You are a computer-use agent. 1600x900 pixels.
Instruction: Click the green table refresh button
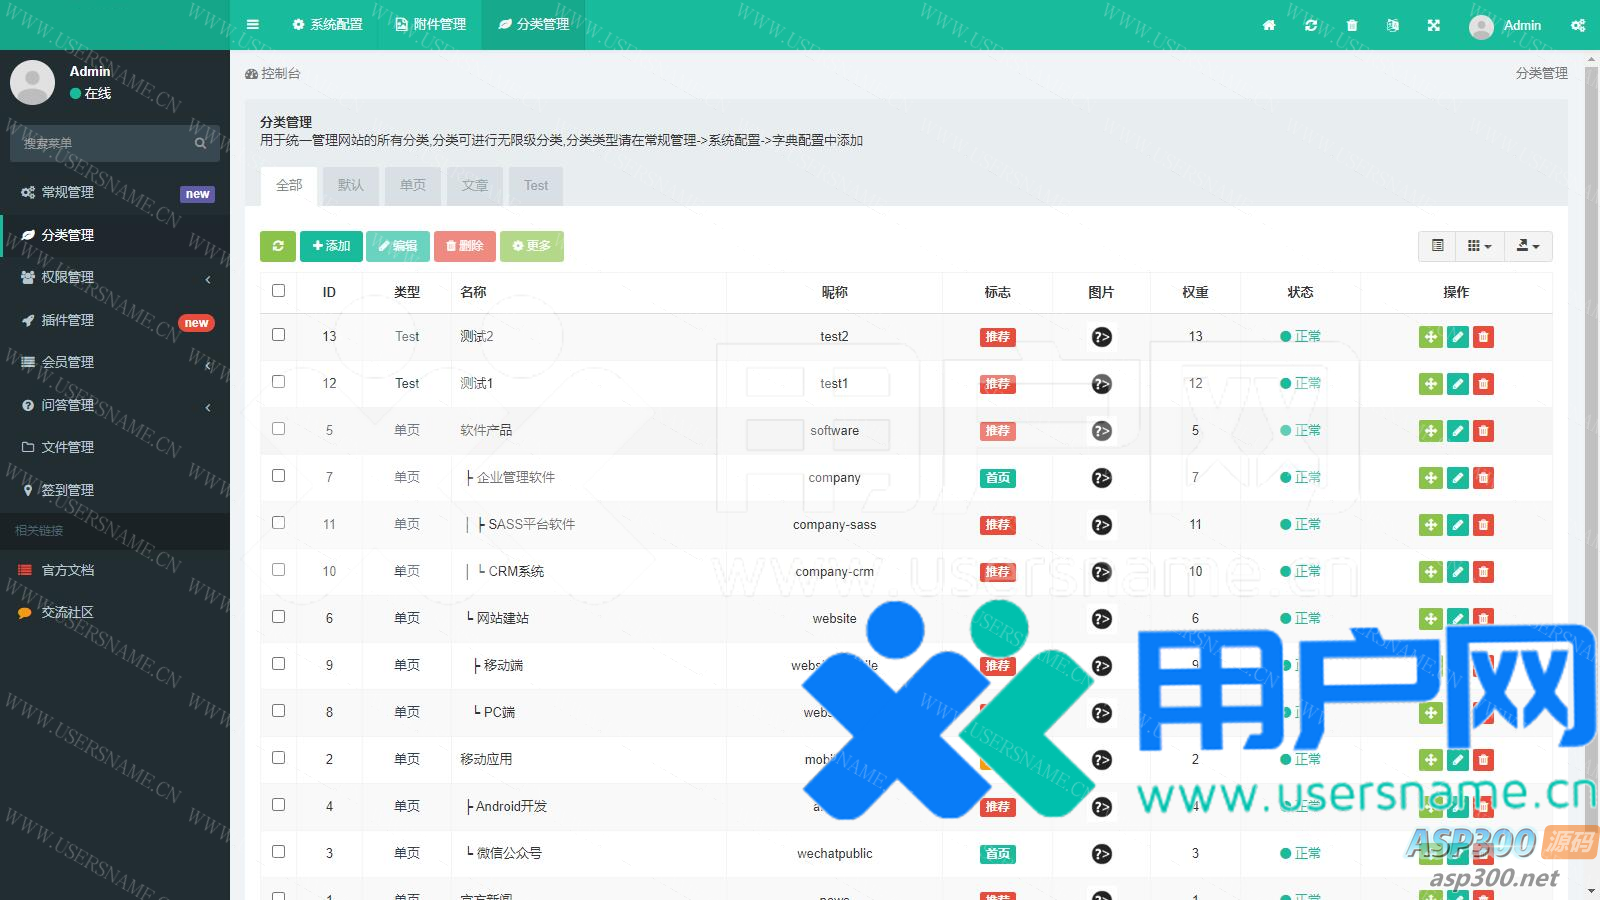[x=278, y=246]
